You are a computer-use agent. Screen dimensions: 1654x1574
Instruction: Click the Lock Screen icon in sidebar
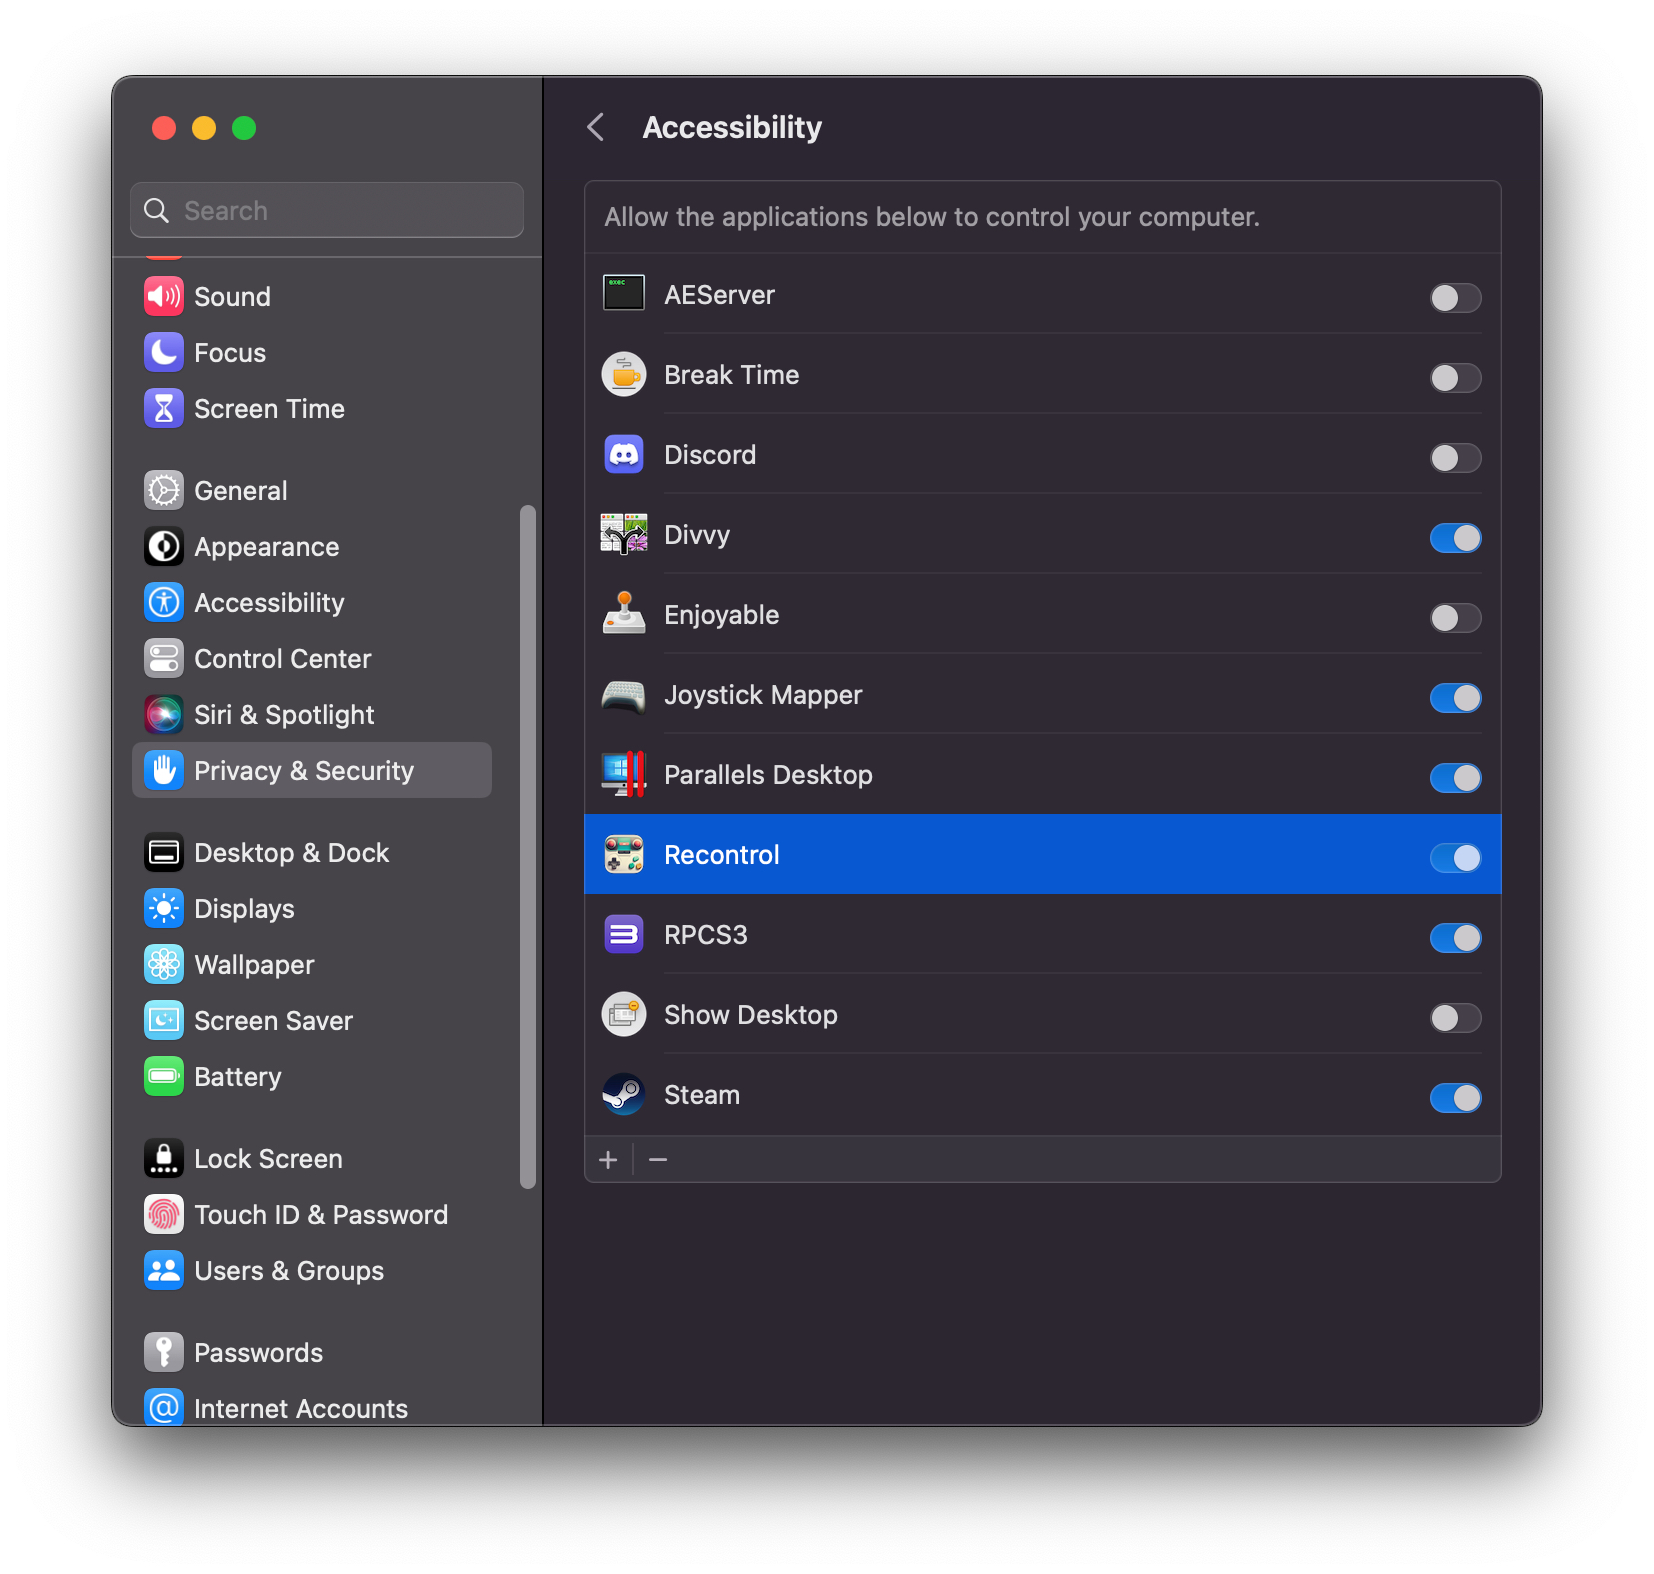click(164, 1158)
